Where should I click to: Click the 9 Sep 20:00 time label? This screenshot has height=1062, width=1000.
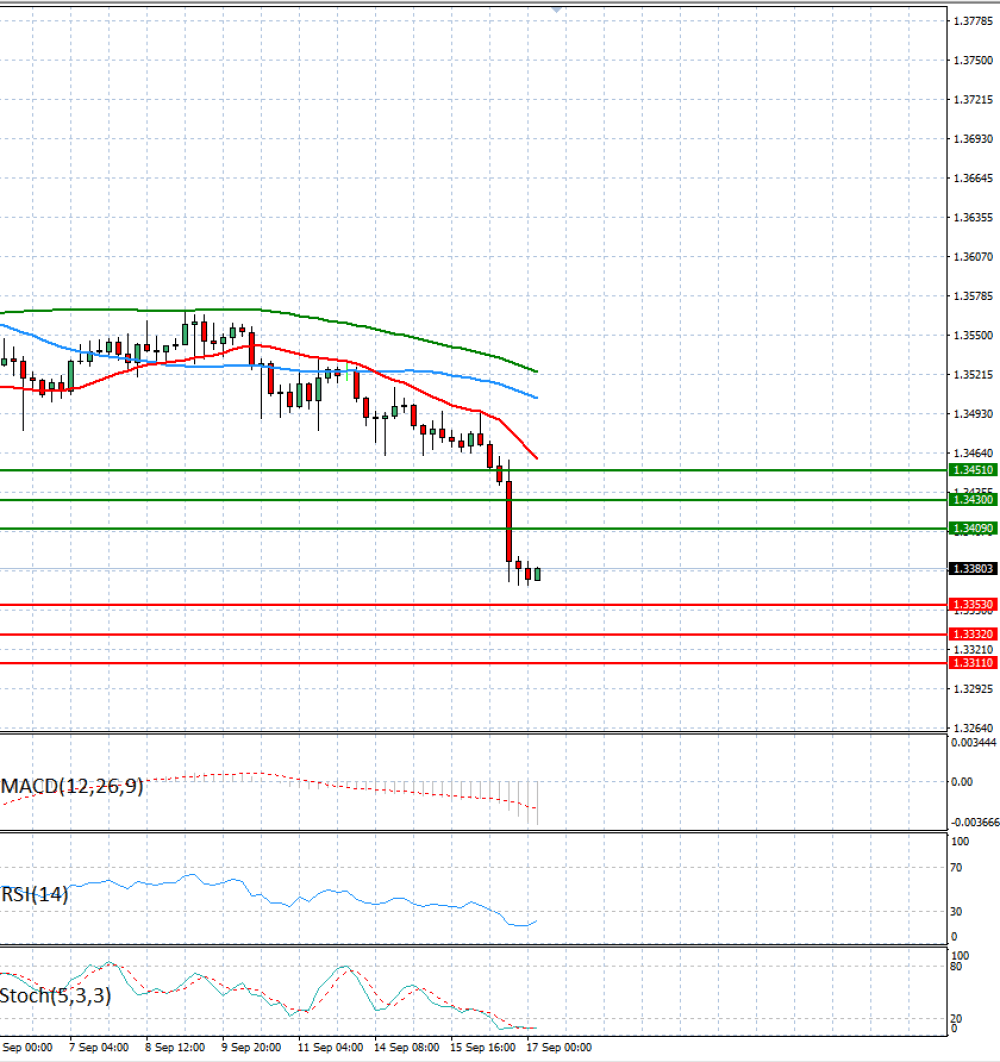point(251,1047)
